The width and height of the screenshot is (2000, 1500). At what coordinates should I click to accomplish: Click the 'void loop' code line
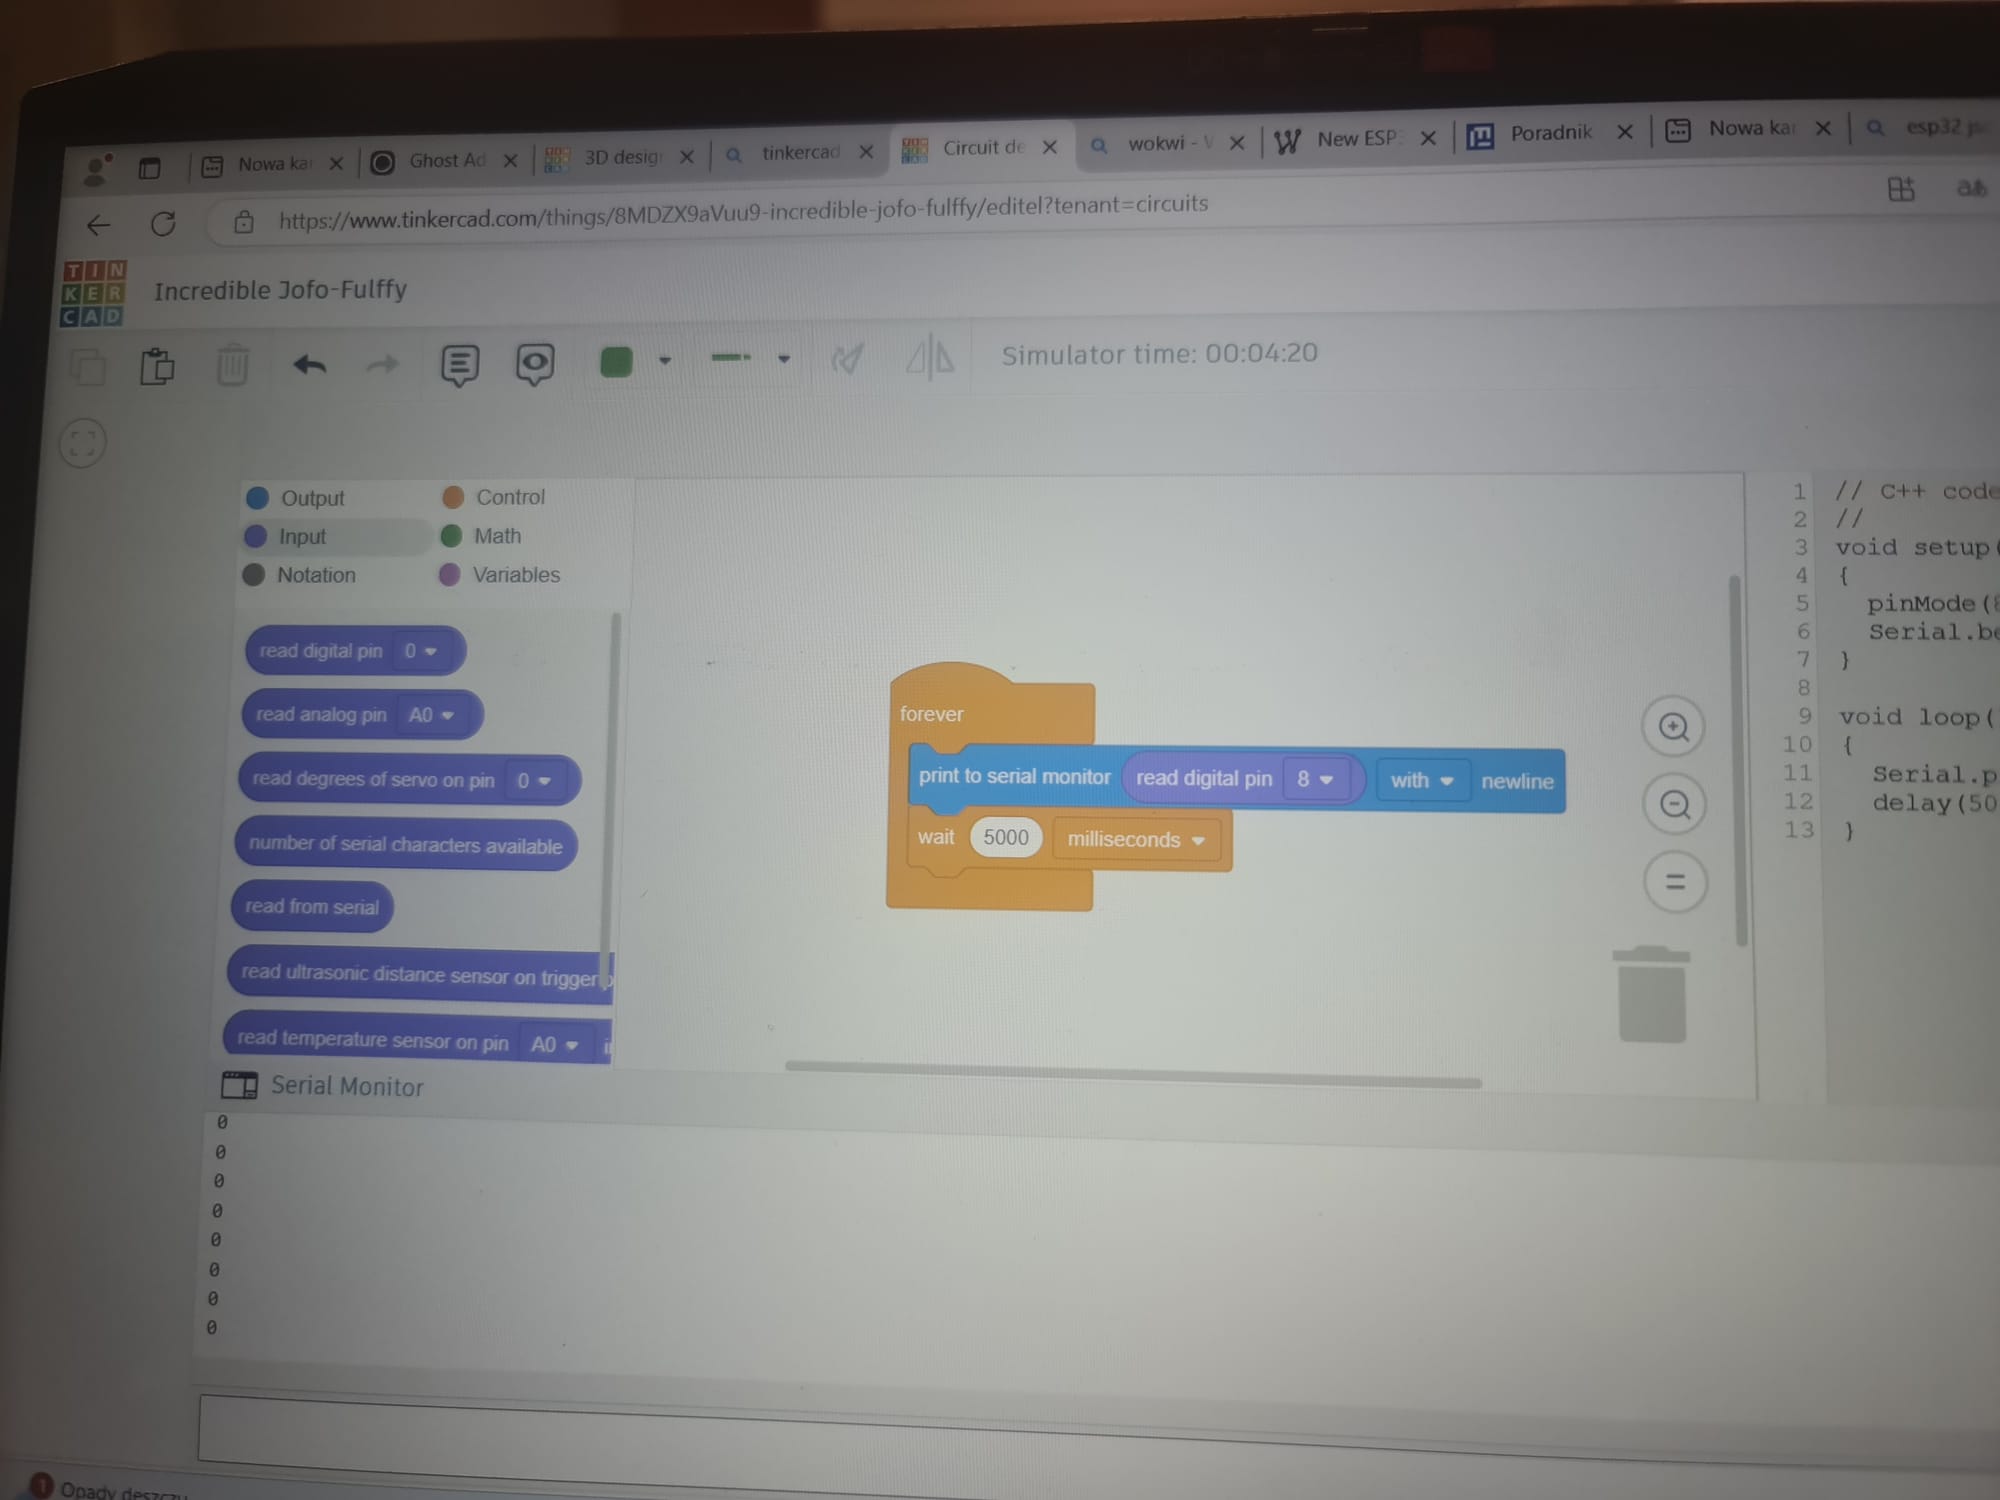1916,717
